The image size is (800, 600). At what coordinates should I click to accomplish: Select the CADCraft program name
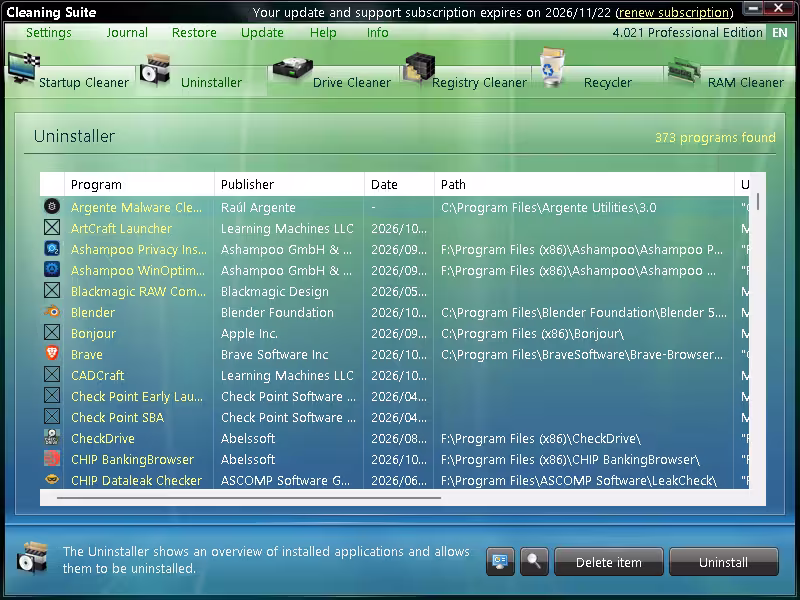tap(97, 376)
